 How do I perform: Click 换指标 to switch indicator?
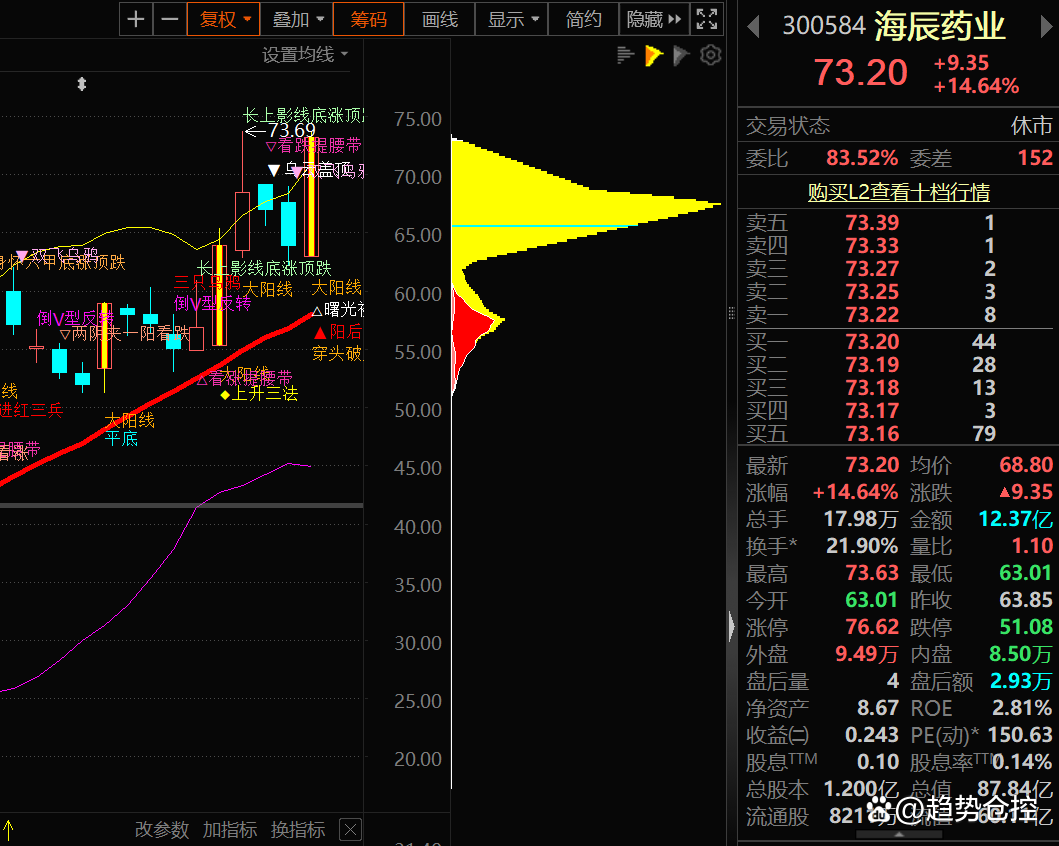tap(298, 829)
